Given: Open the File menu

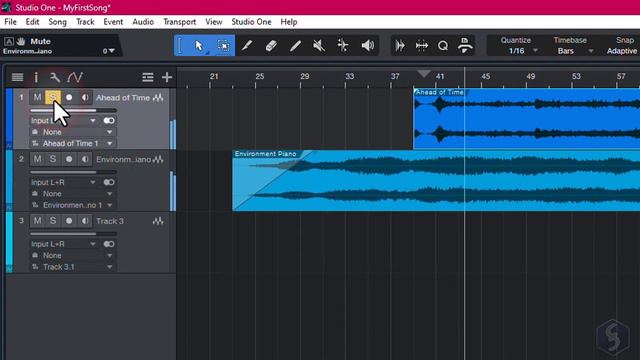Looking at the screenshot, I should click(x=11, y=22).
